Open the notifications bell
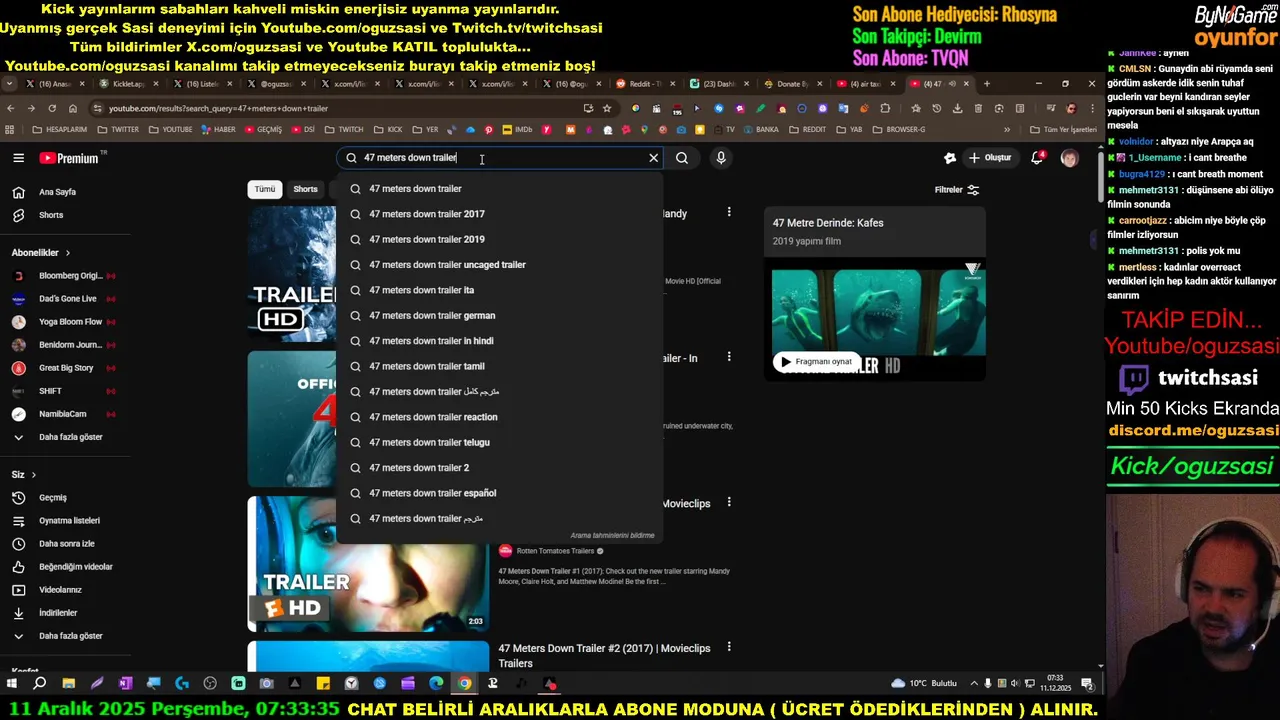1280x720 pixels. coord(1037,158)
